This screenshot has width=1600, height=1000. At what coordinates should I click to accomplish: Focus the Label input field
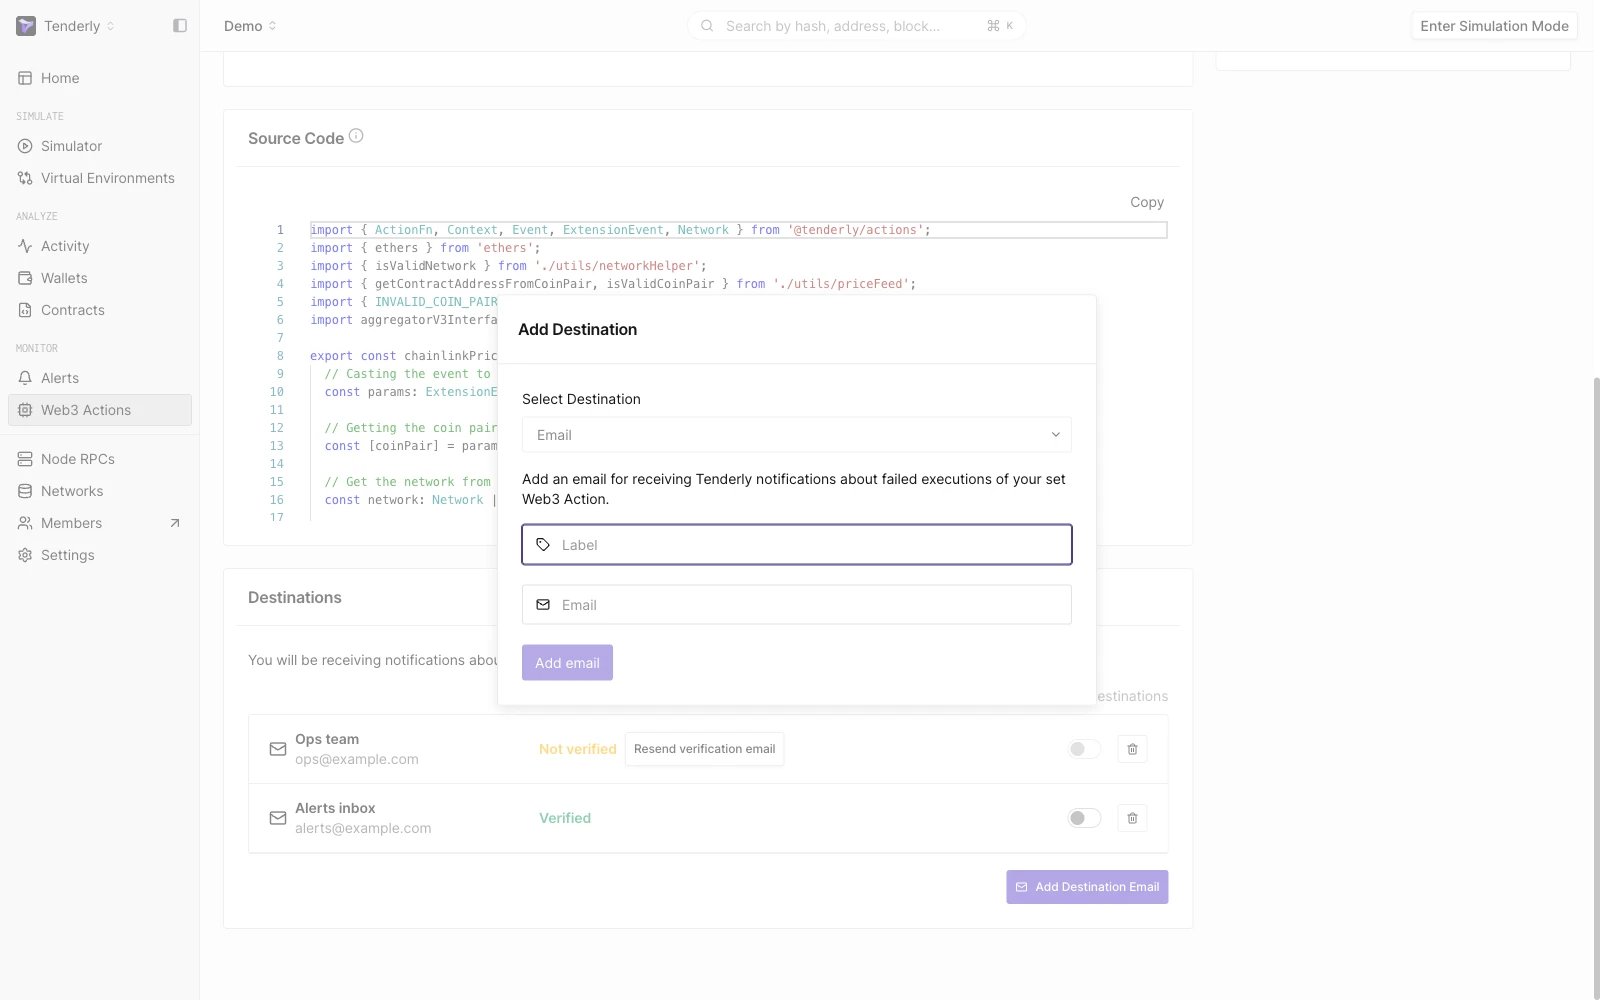pyautogui.click(x=797, y=545)
